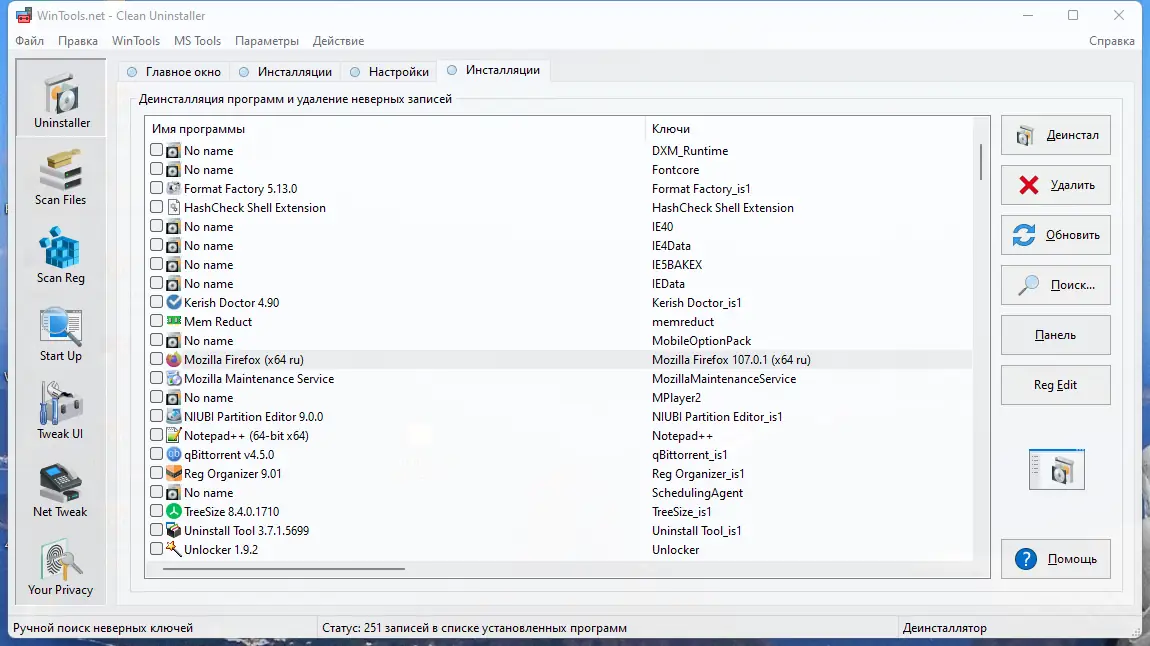Switch to the Настройки tab

click(x=389, y=72)
